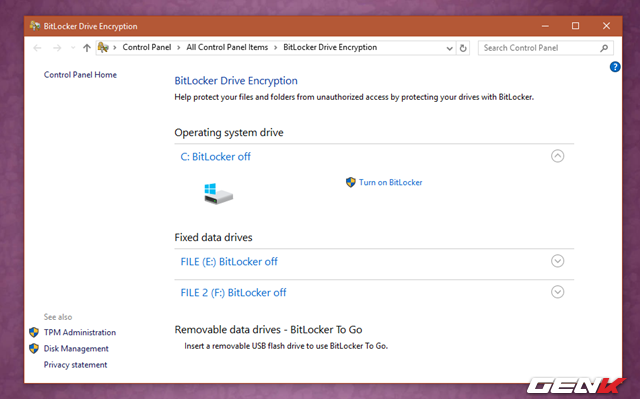This screenshot has height=399, width=640.
Task: Collapse the C: drive section
Action: [558, 156]
